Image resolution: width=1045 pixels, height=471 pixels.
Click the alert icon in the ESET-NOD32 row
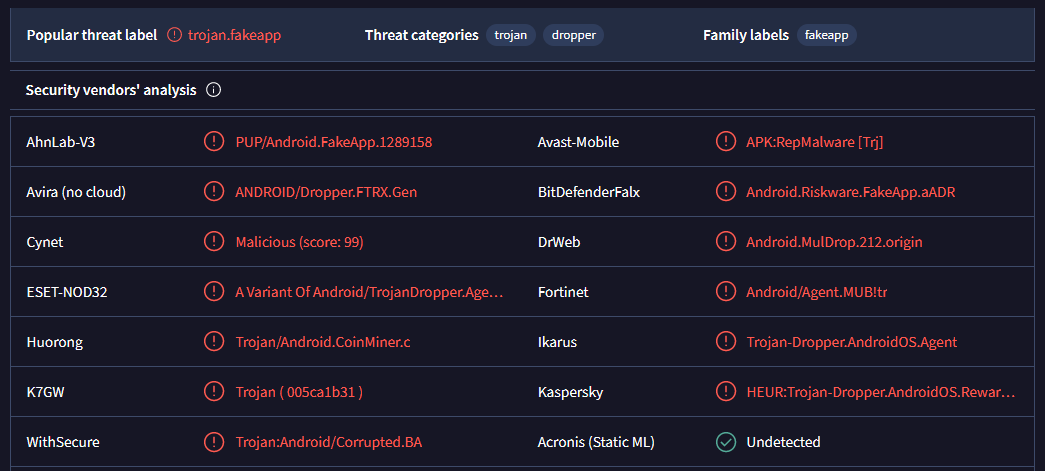tap(213, 291)
